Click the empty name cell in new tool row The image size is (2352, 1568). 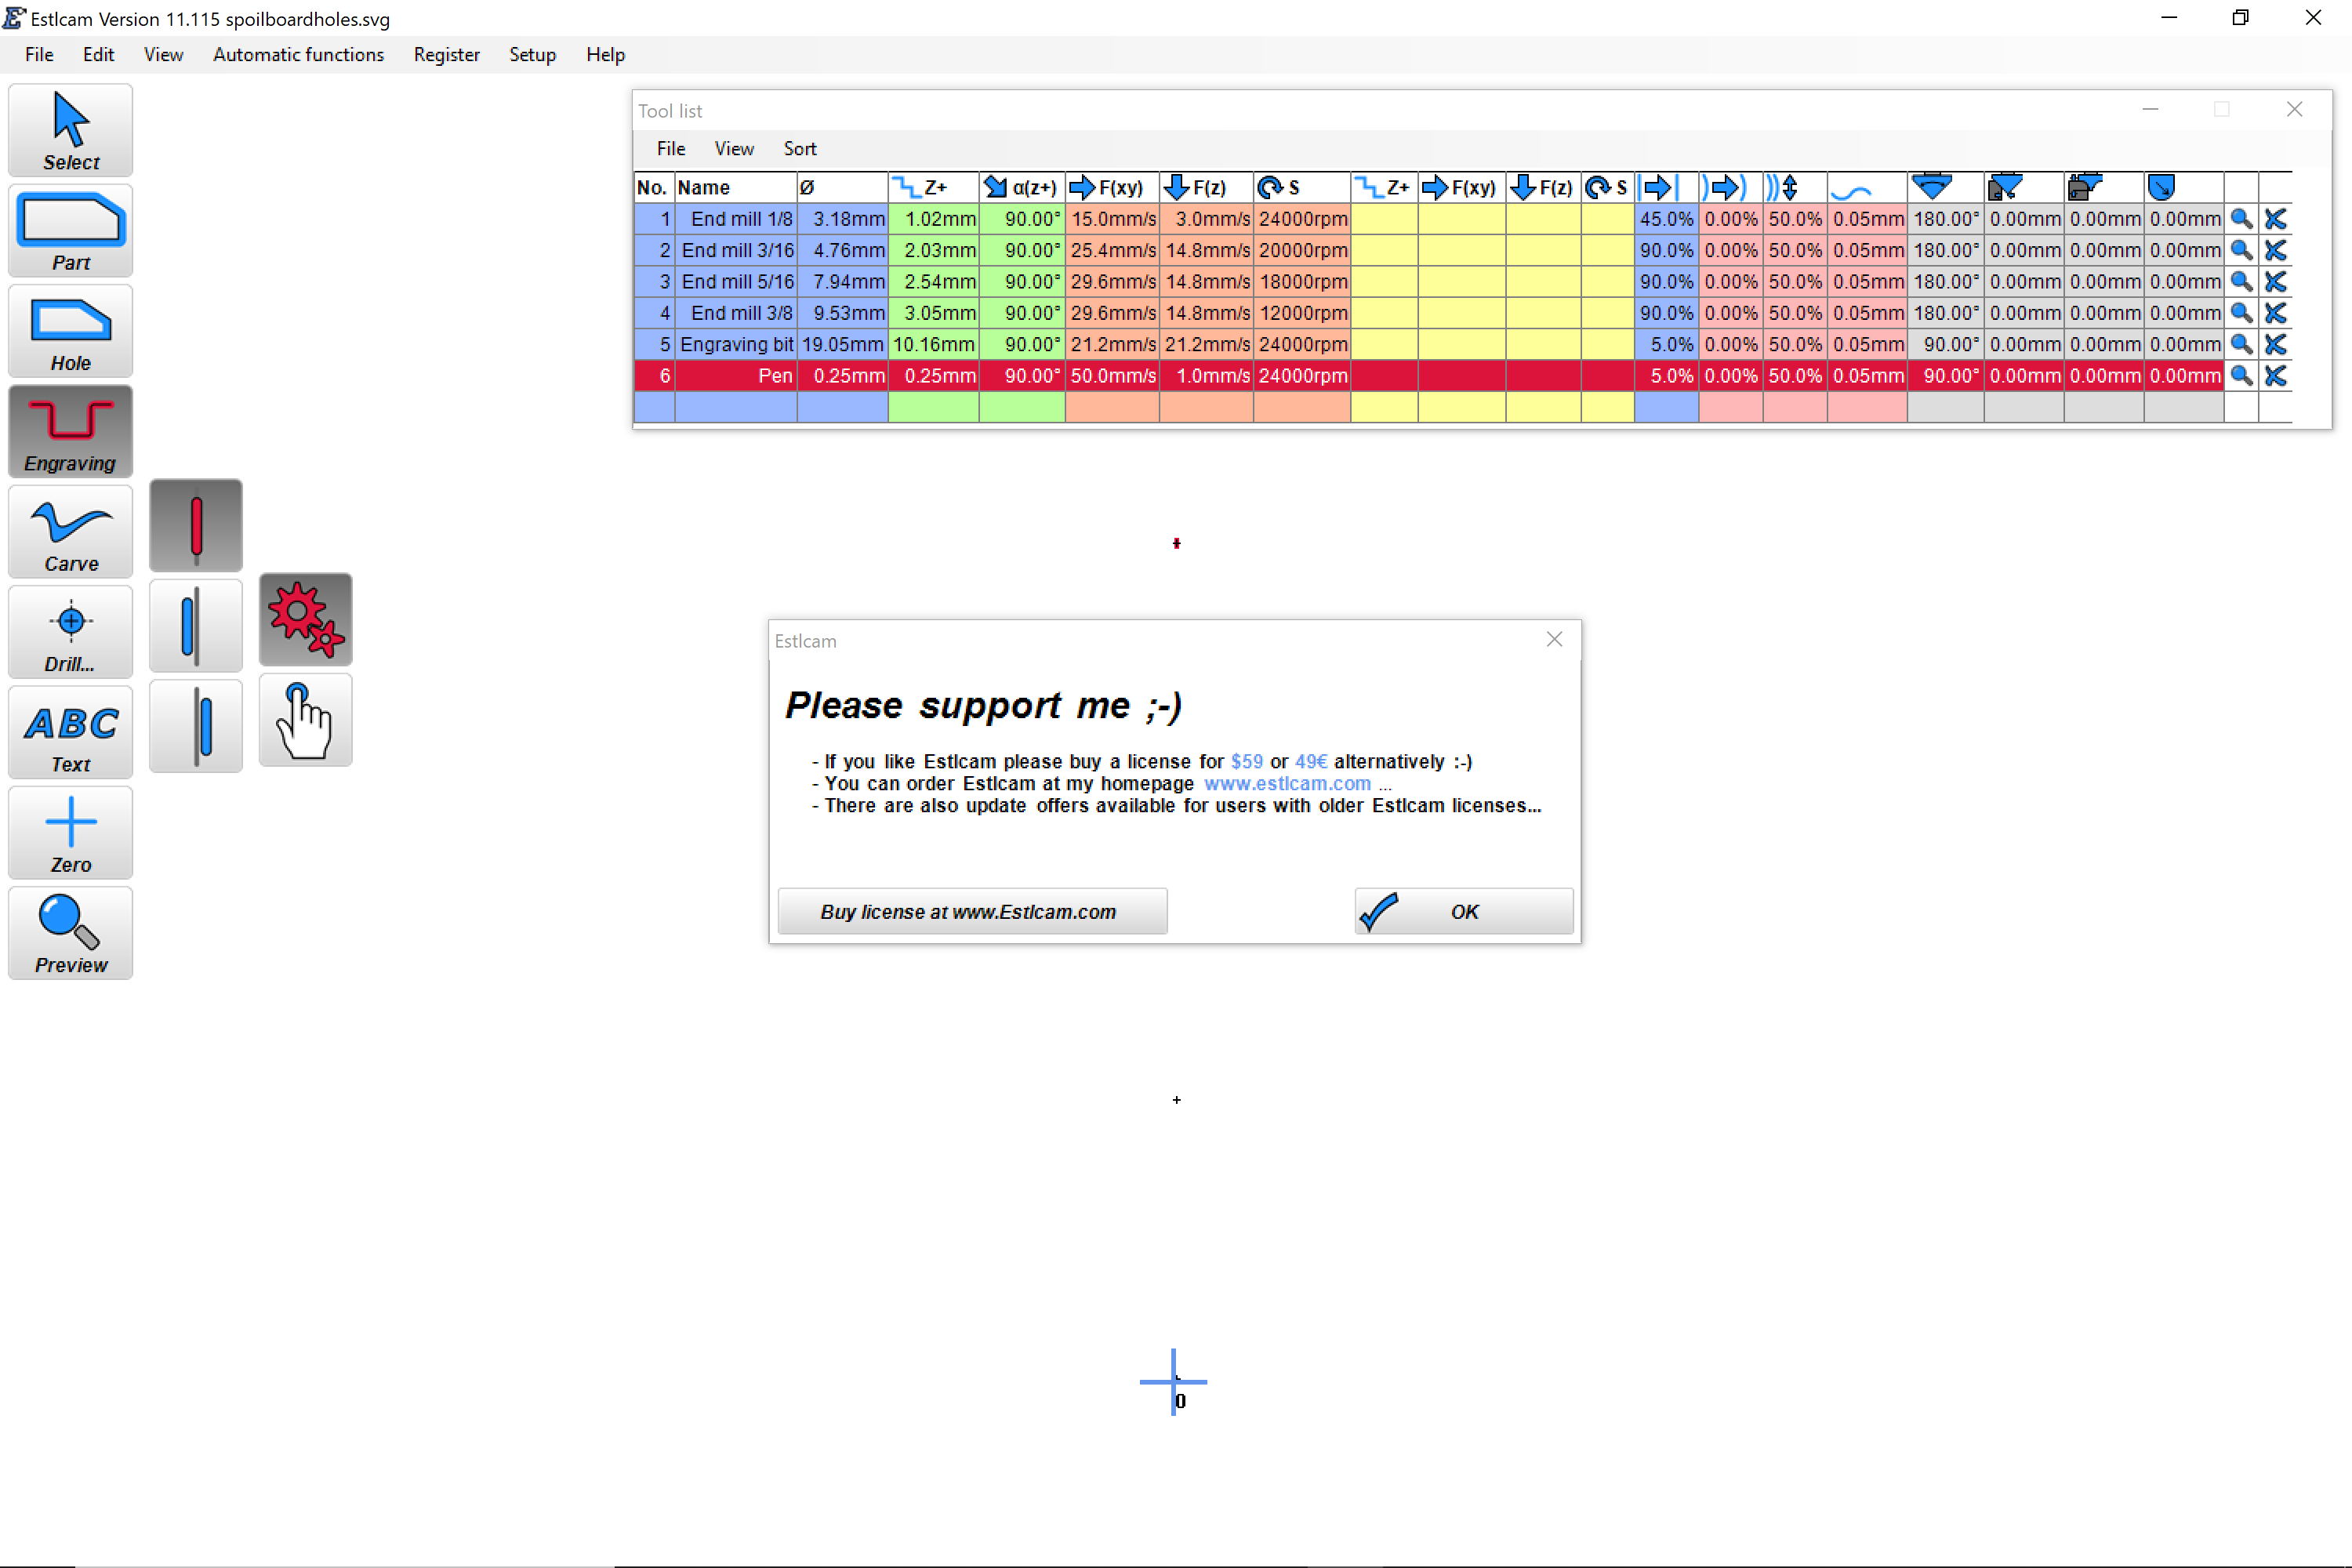click(736, 407)
